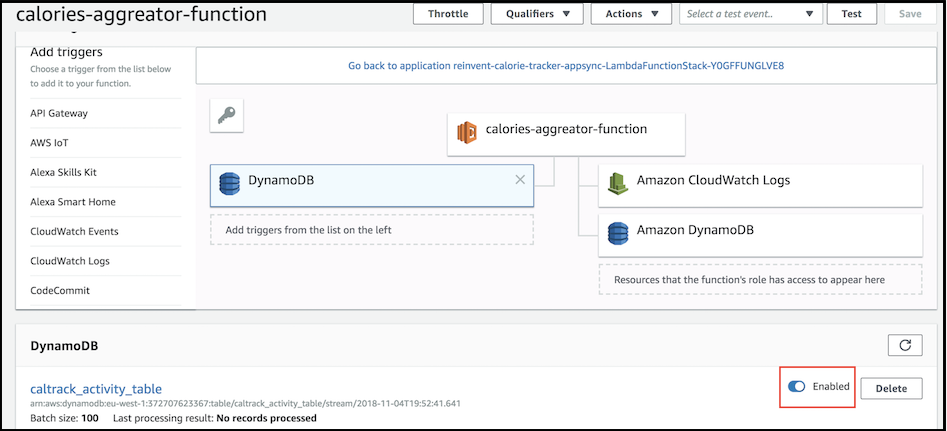The image size is (947, 431).
Task: Toggle the caltrack_activity_table Enabled switch
Action: click(797, 387)
